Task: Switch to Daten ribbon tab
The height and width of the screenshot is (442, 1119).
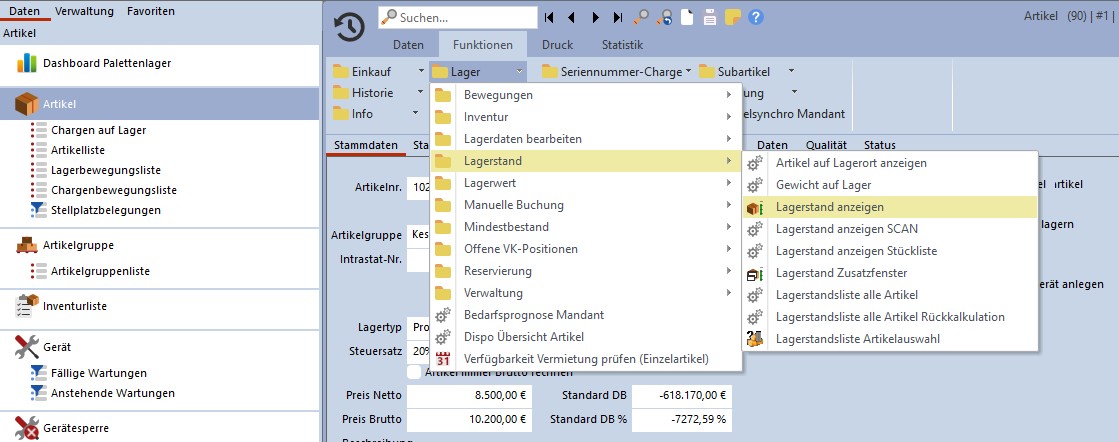Action: click(x=409, y=44)
